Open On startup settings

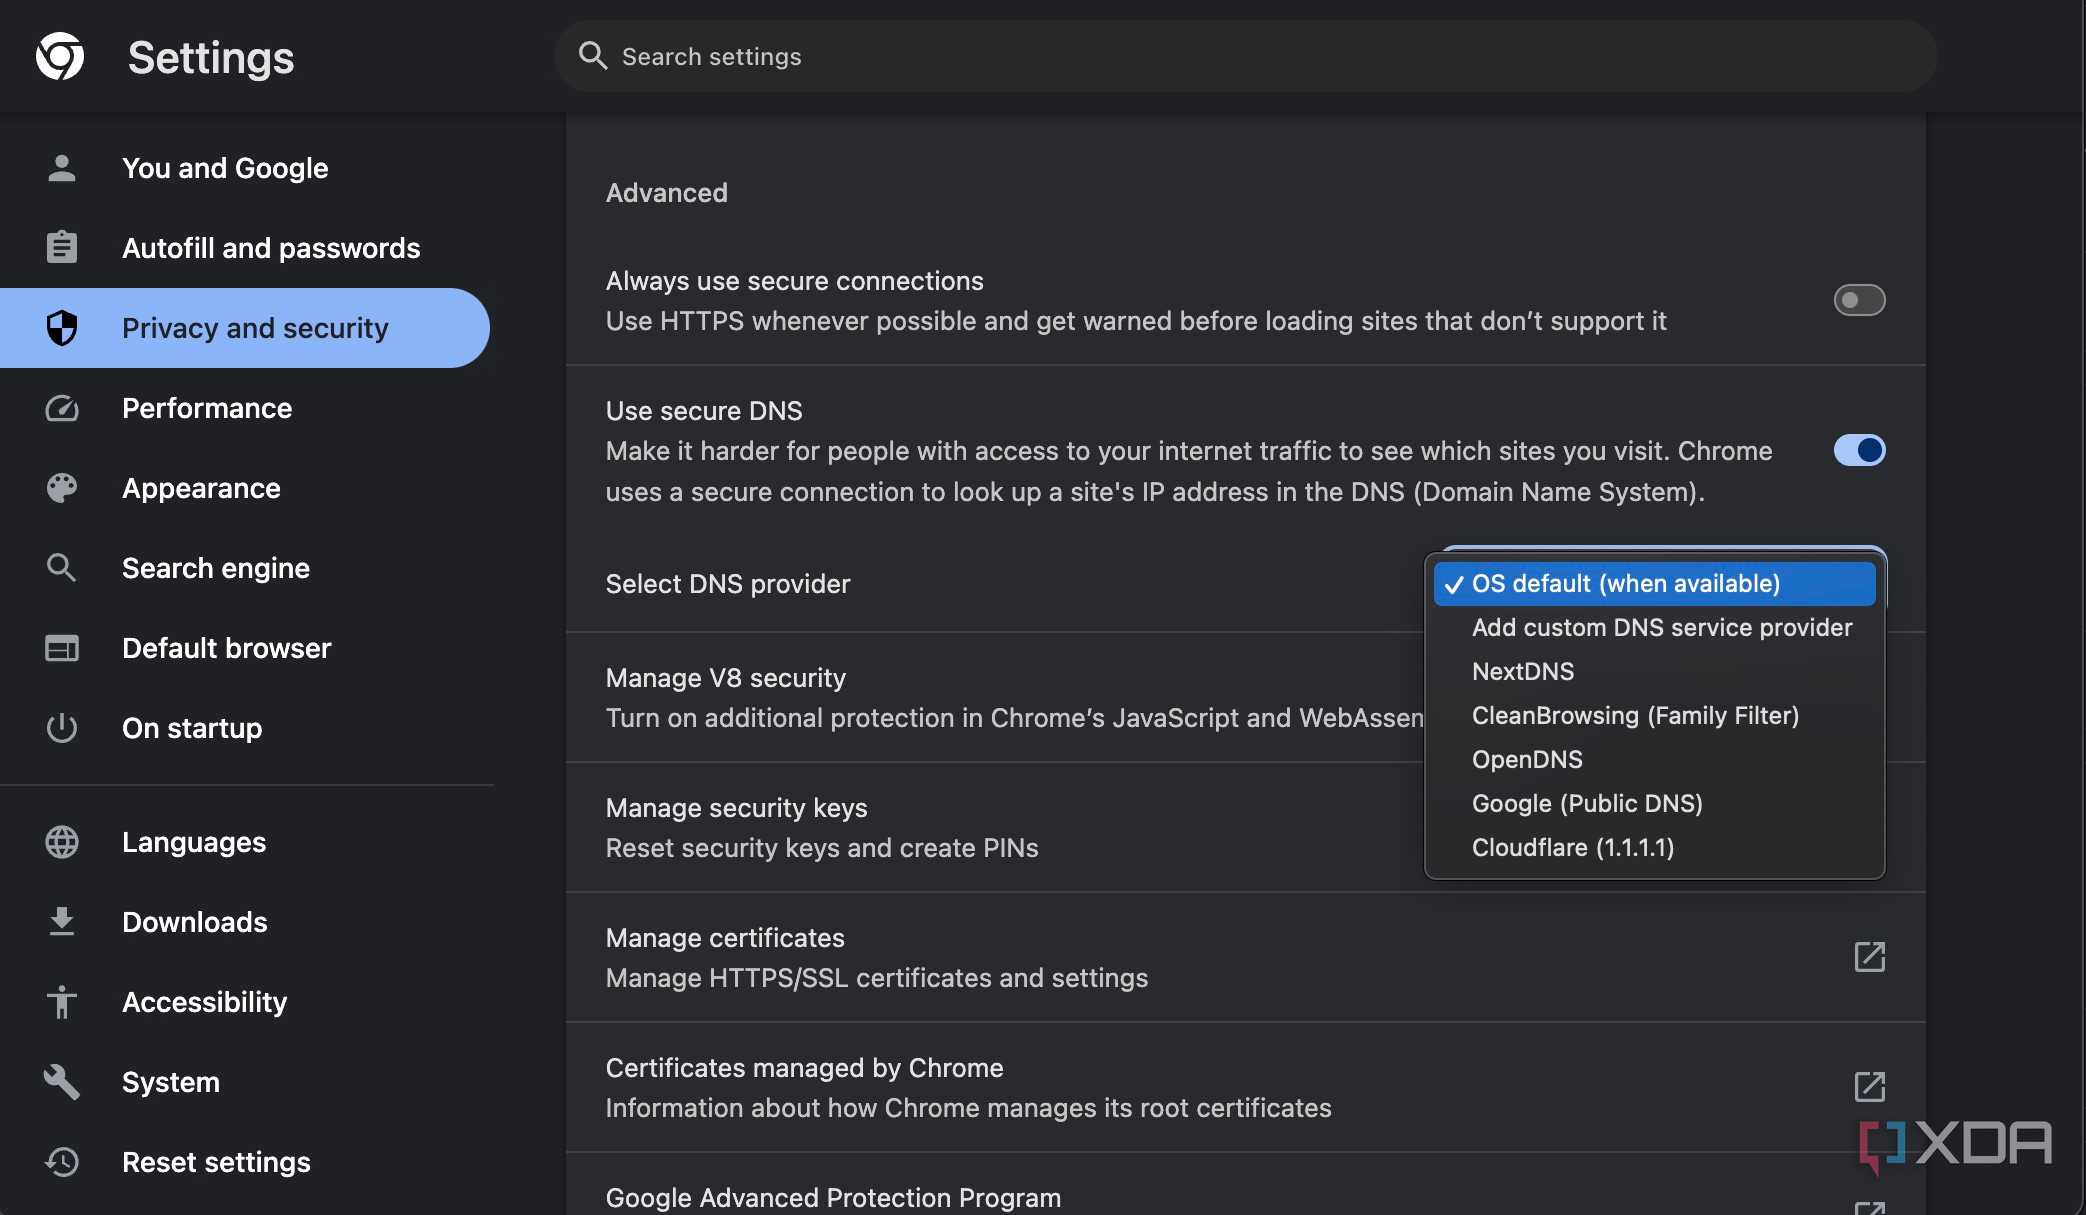click(x=245, y=728)
